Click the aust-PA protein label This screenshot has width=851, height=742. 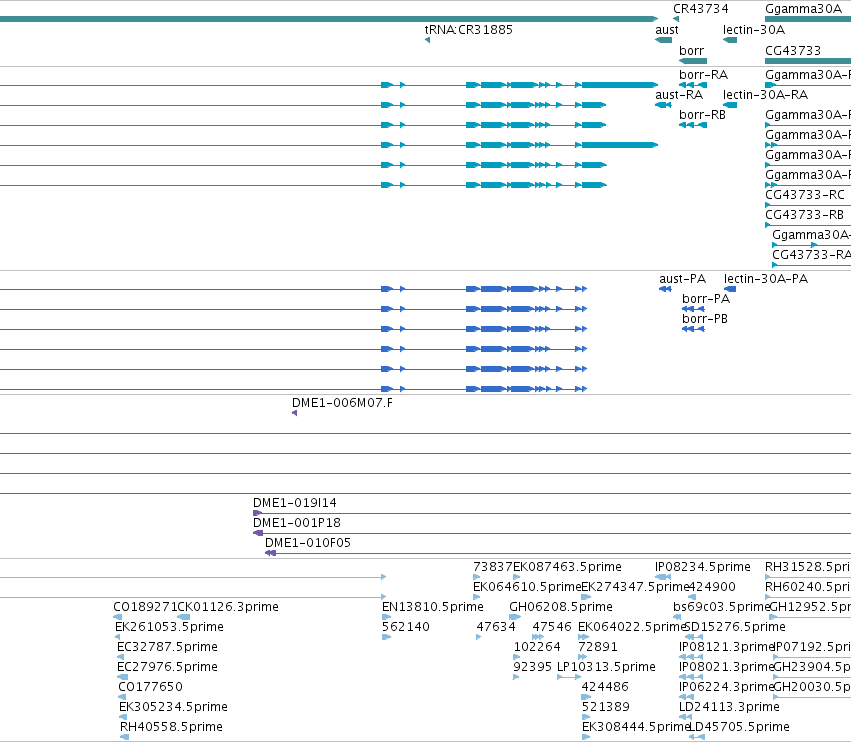682,279
